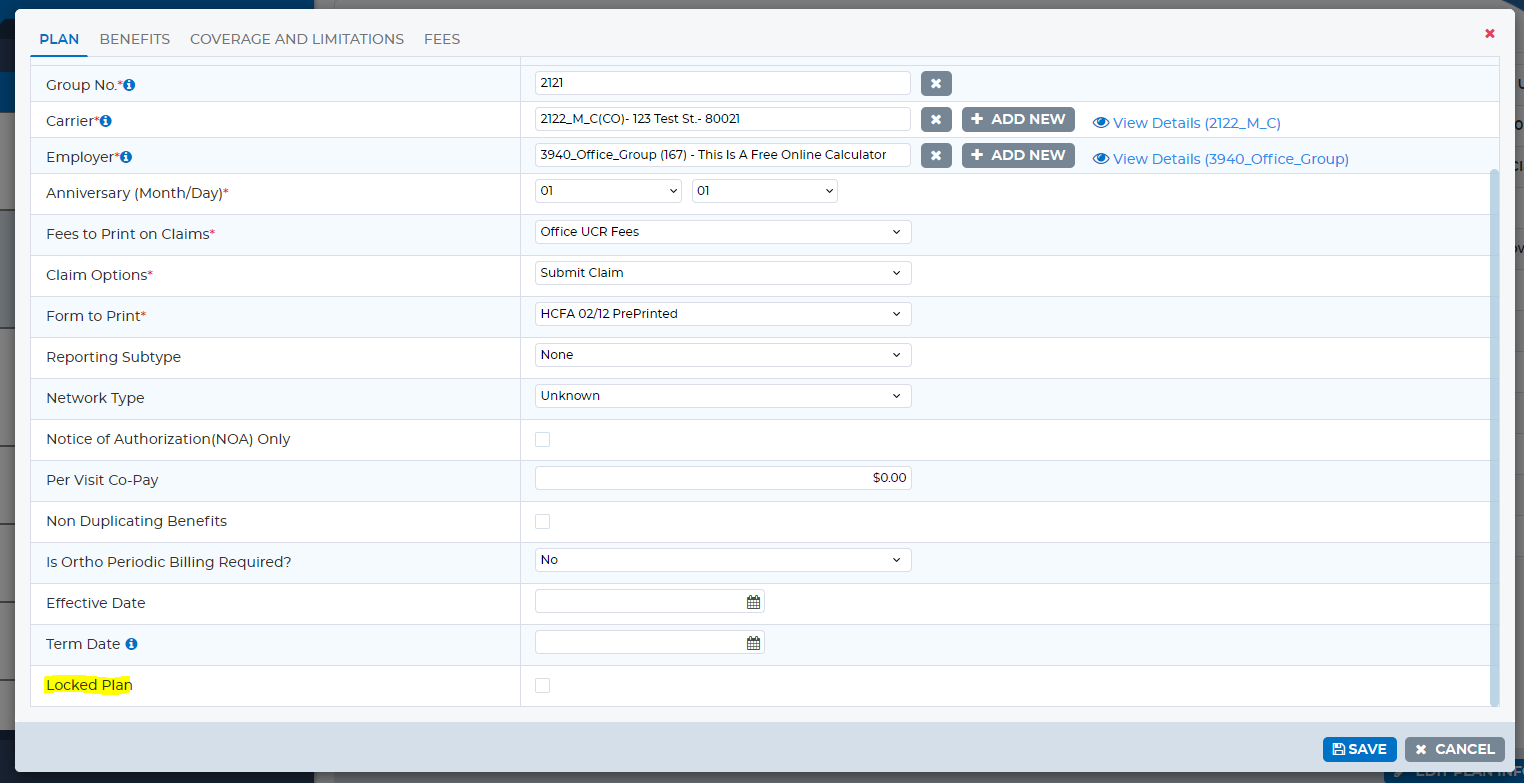
Task: Click the Reporting Subtype label
Action: coord(113,357)
